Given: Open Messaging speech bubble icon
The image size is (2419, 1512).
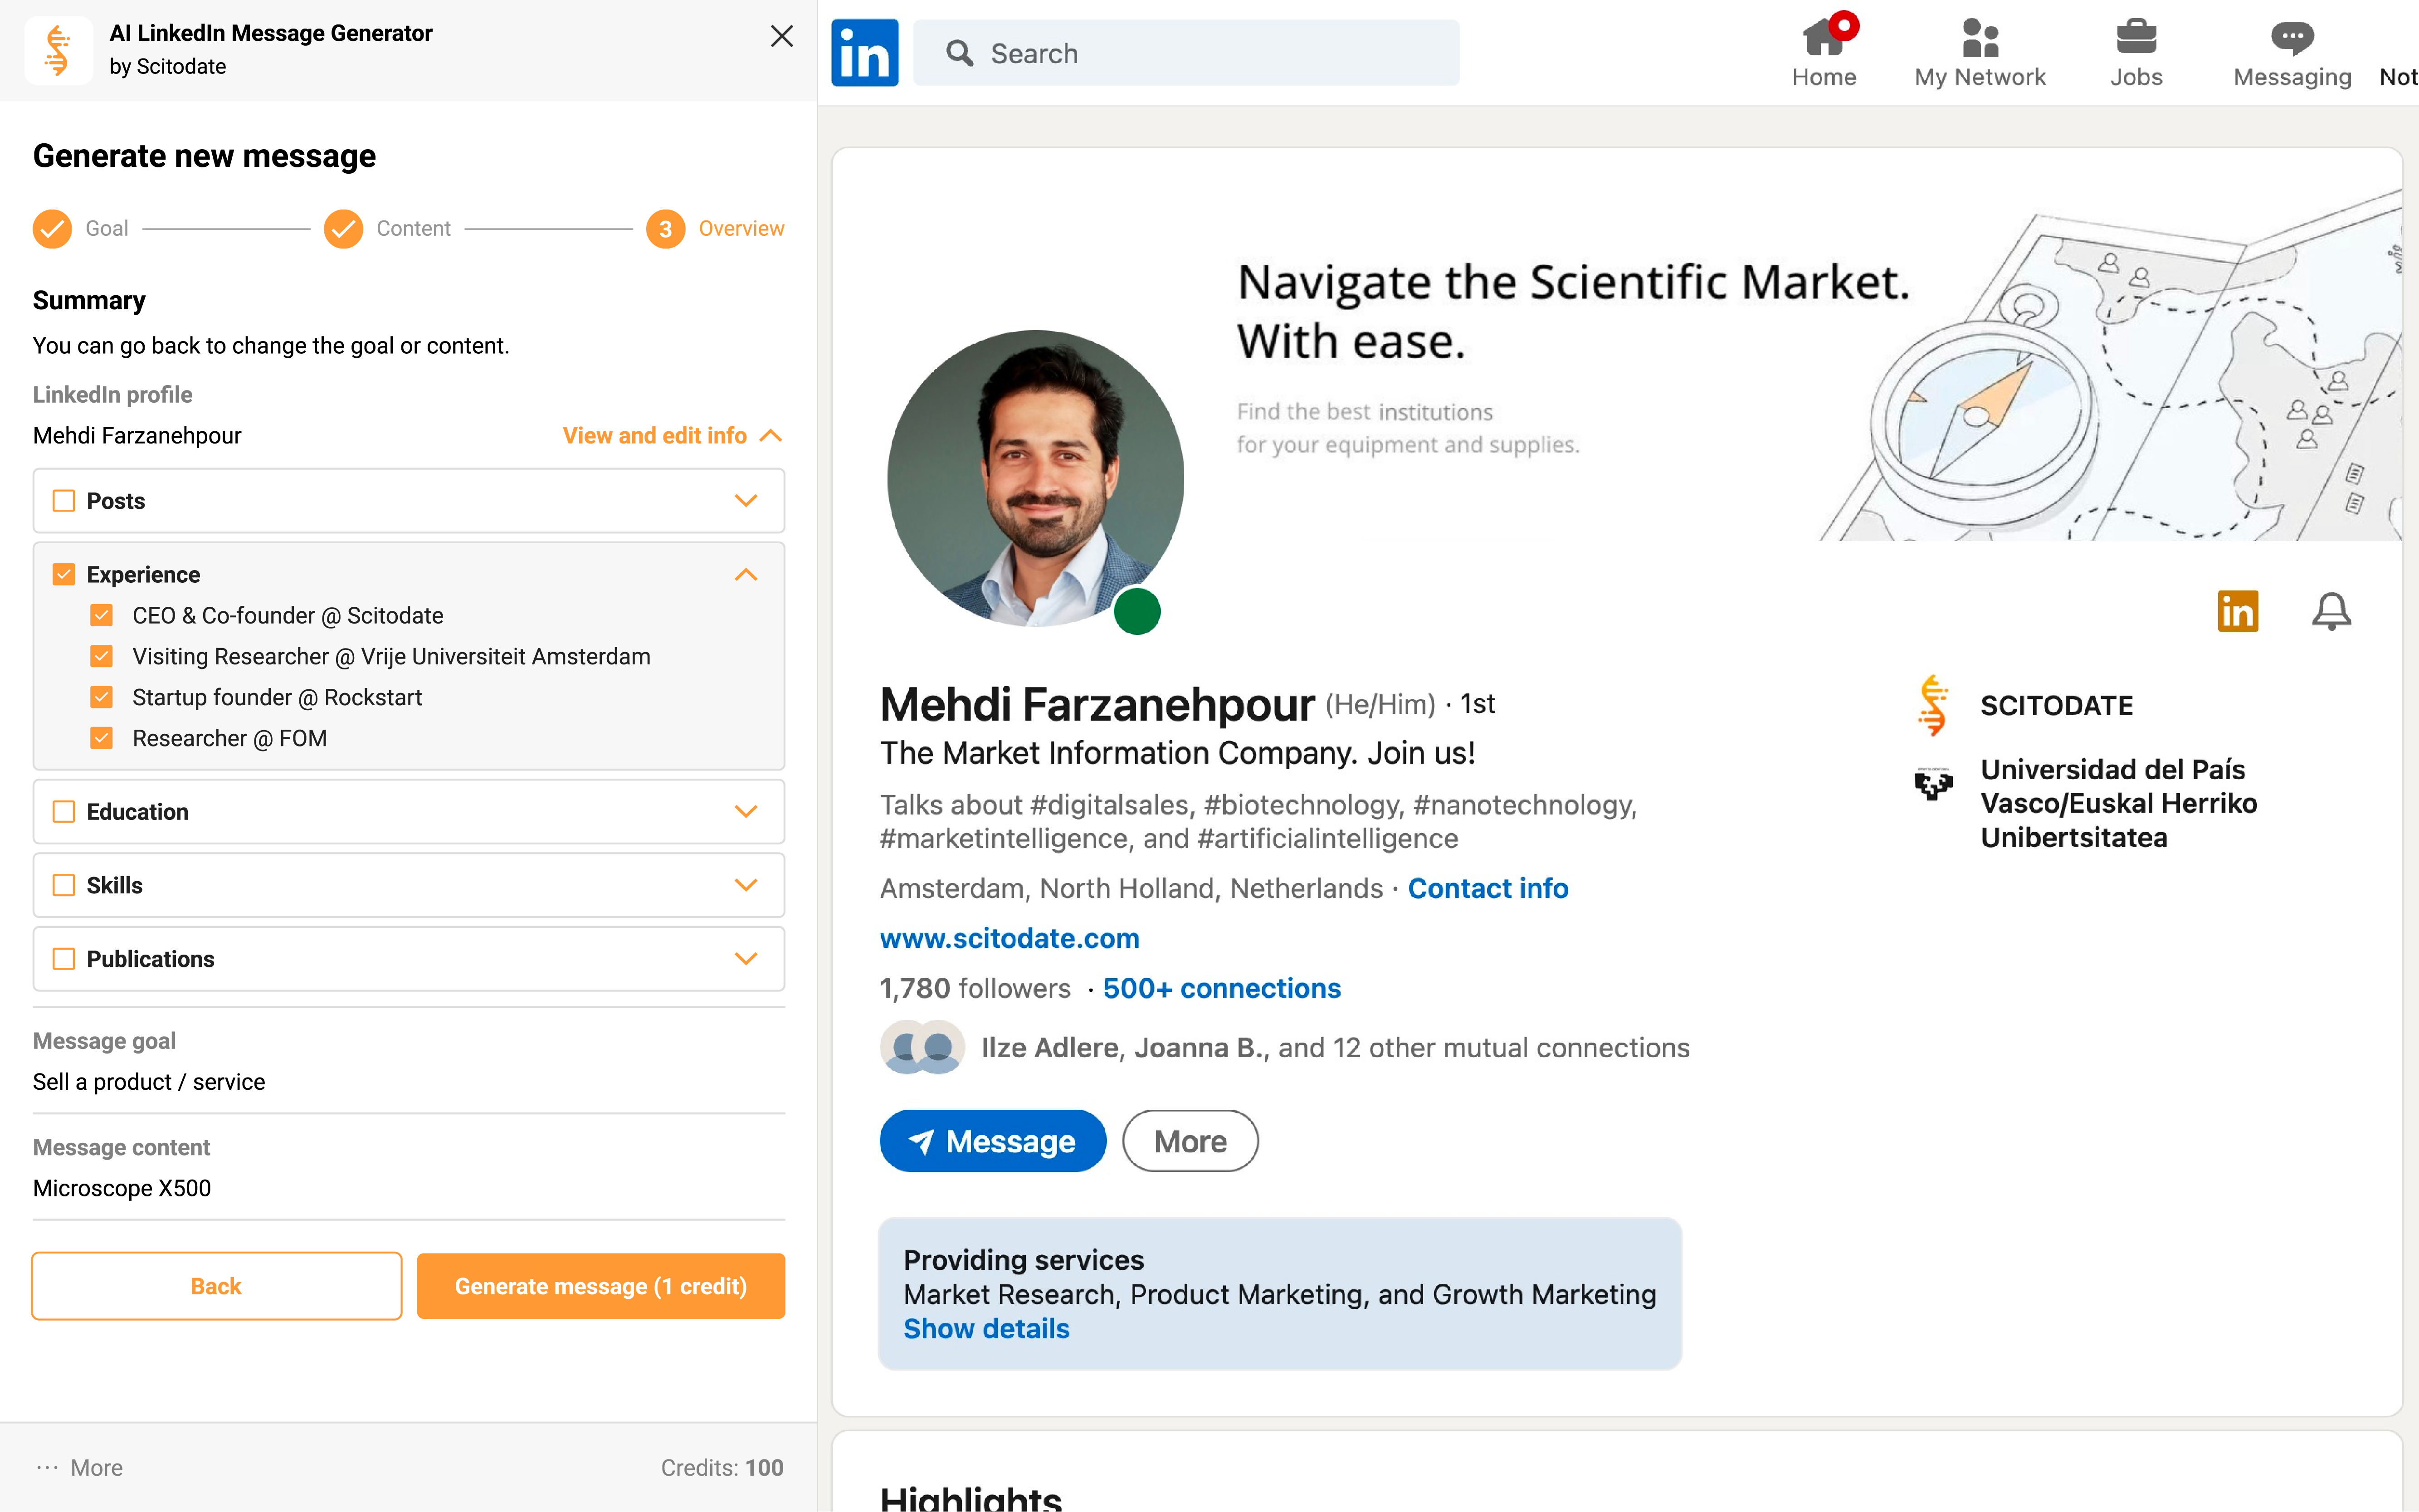Looking at the screenshot, I should (2292, 37).
